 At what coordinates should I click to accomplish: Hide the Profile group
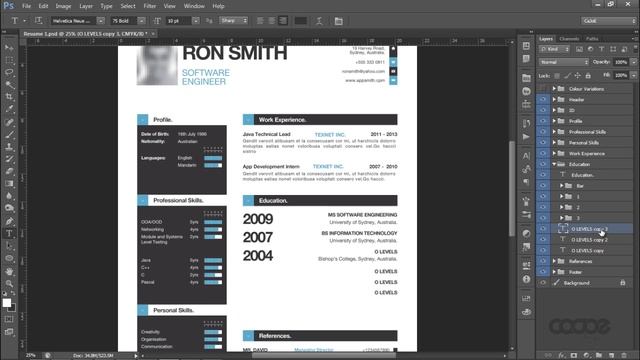click(x=543, y=121)
